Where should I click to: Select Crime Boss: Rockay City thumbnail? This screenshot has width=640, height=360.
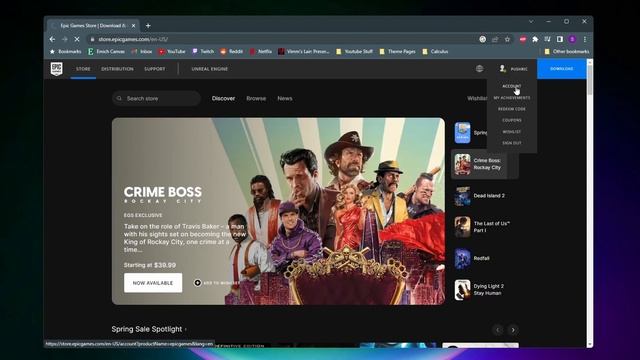(462, 164)
